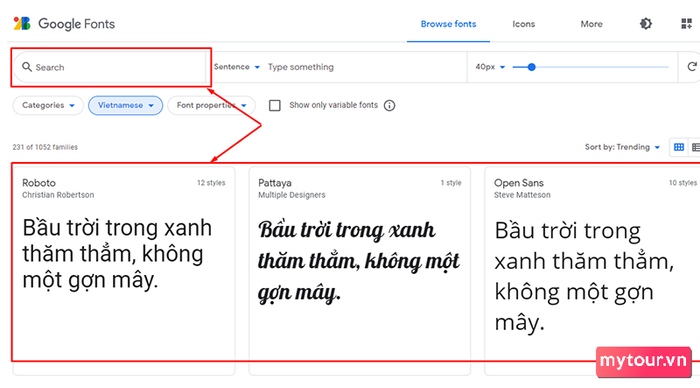Open selected families grid-plus icon

[x=686, y=24]
